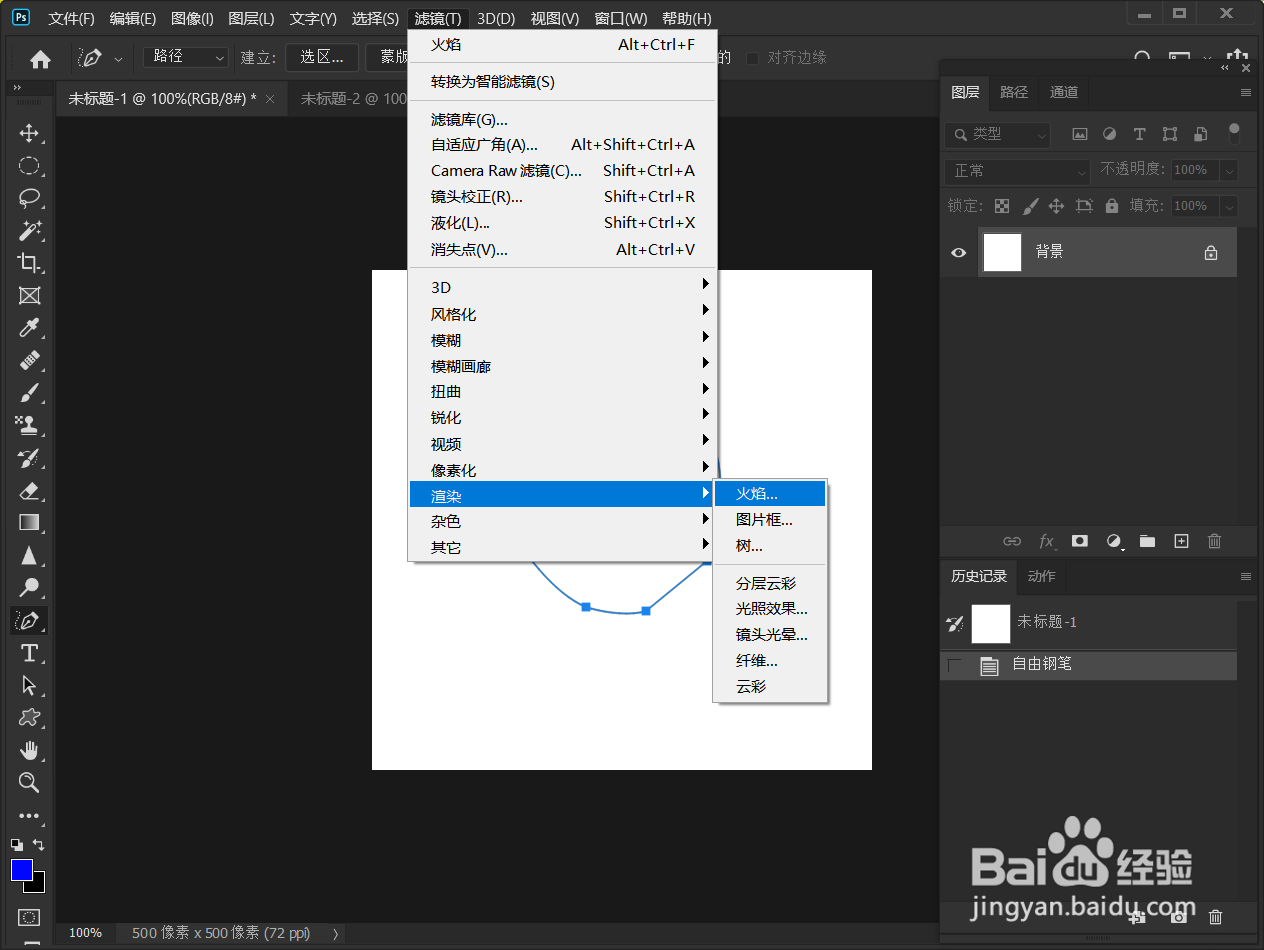Toggle shape layer filter
Viewport: 1264px width, 950px height.
(1170, 134)
